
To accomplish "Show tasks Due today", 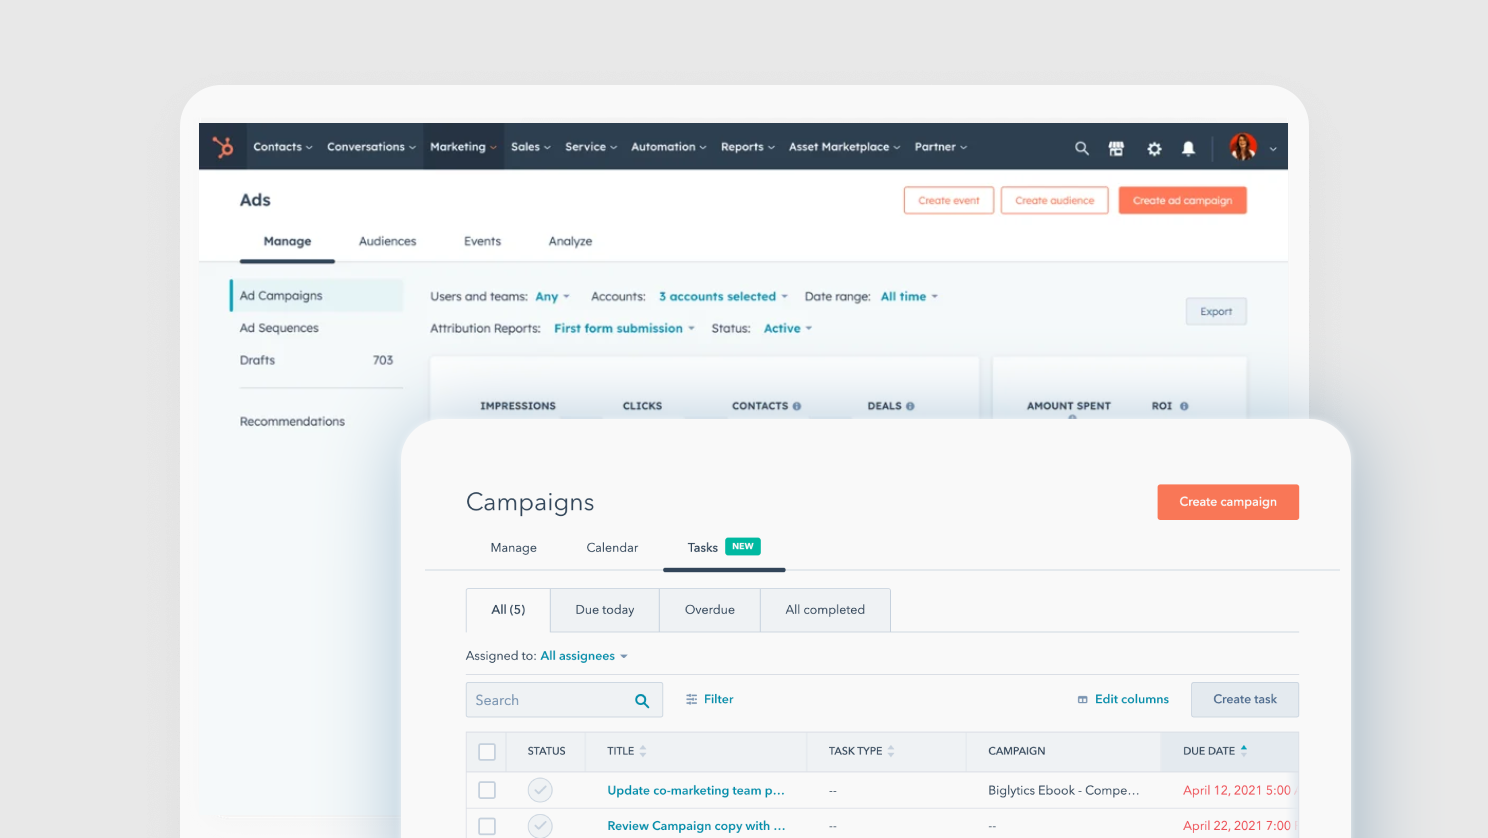I will point(605,610).
